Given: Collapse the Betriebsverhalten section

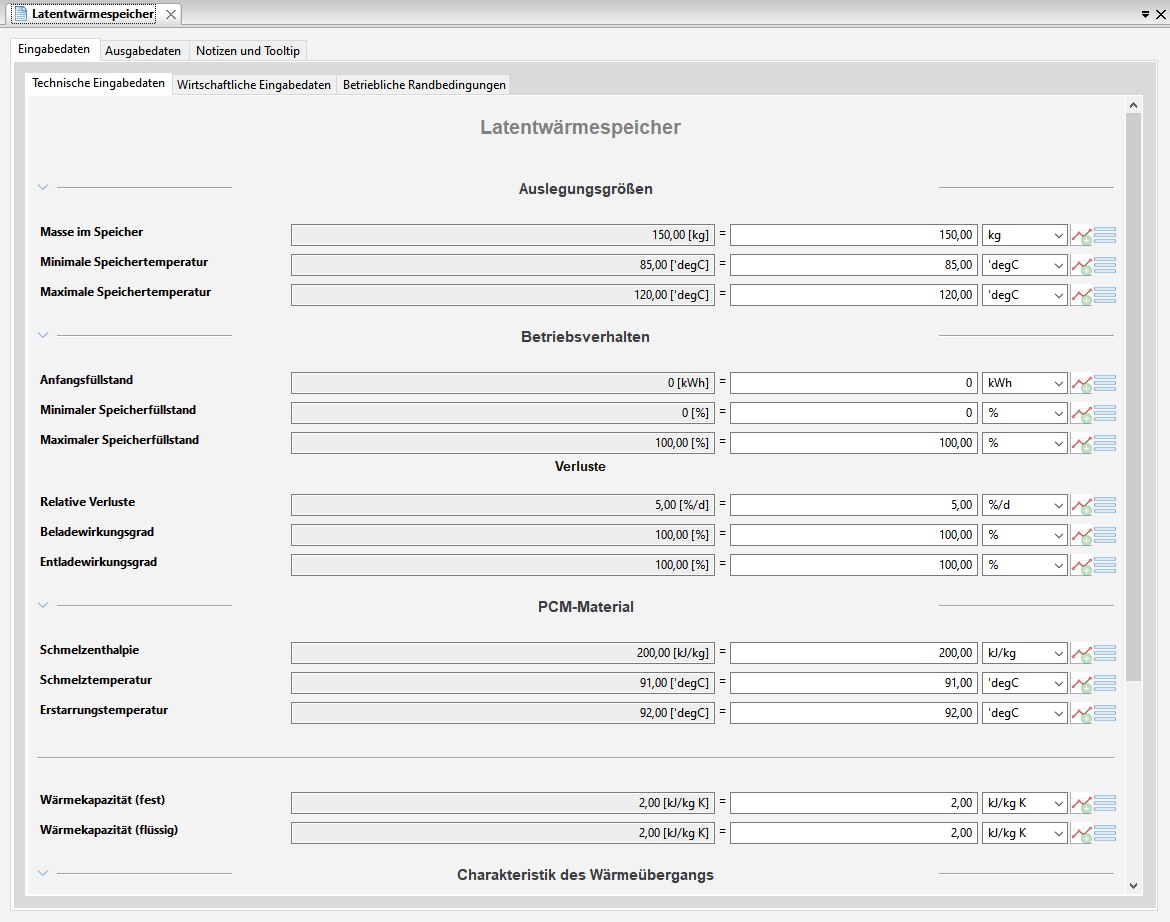Looking at the screenshot, I should pos(43,336).
